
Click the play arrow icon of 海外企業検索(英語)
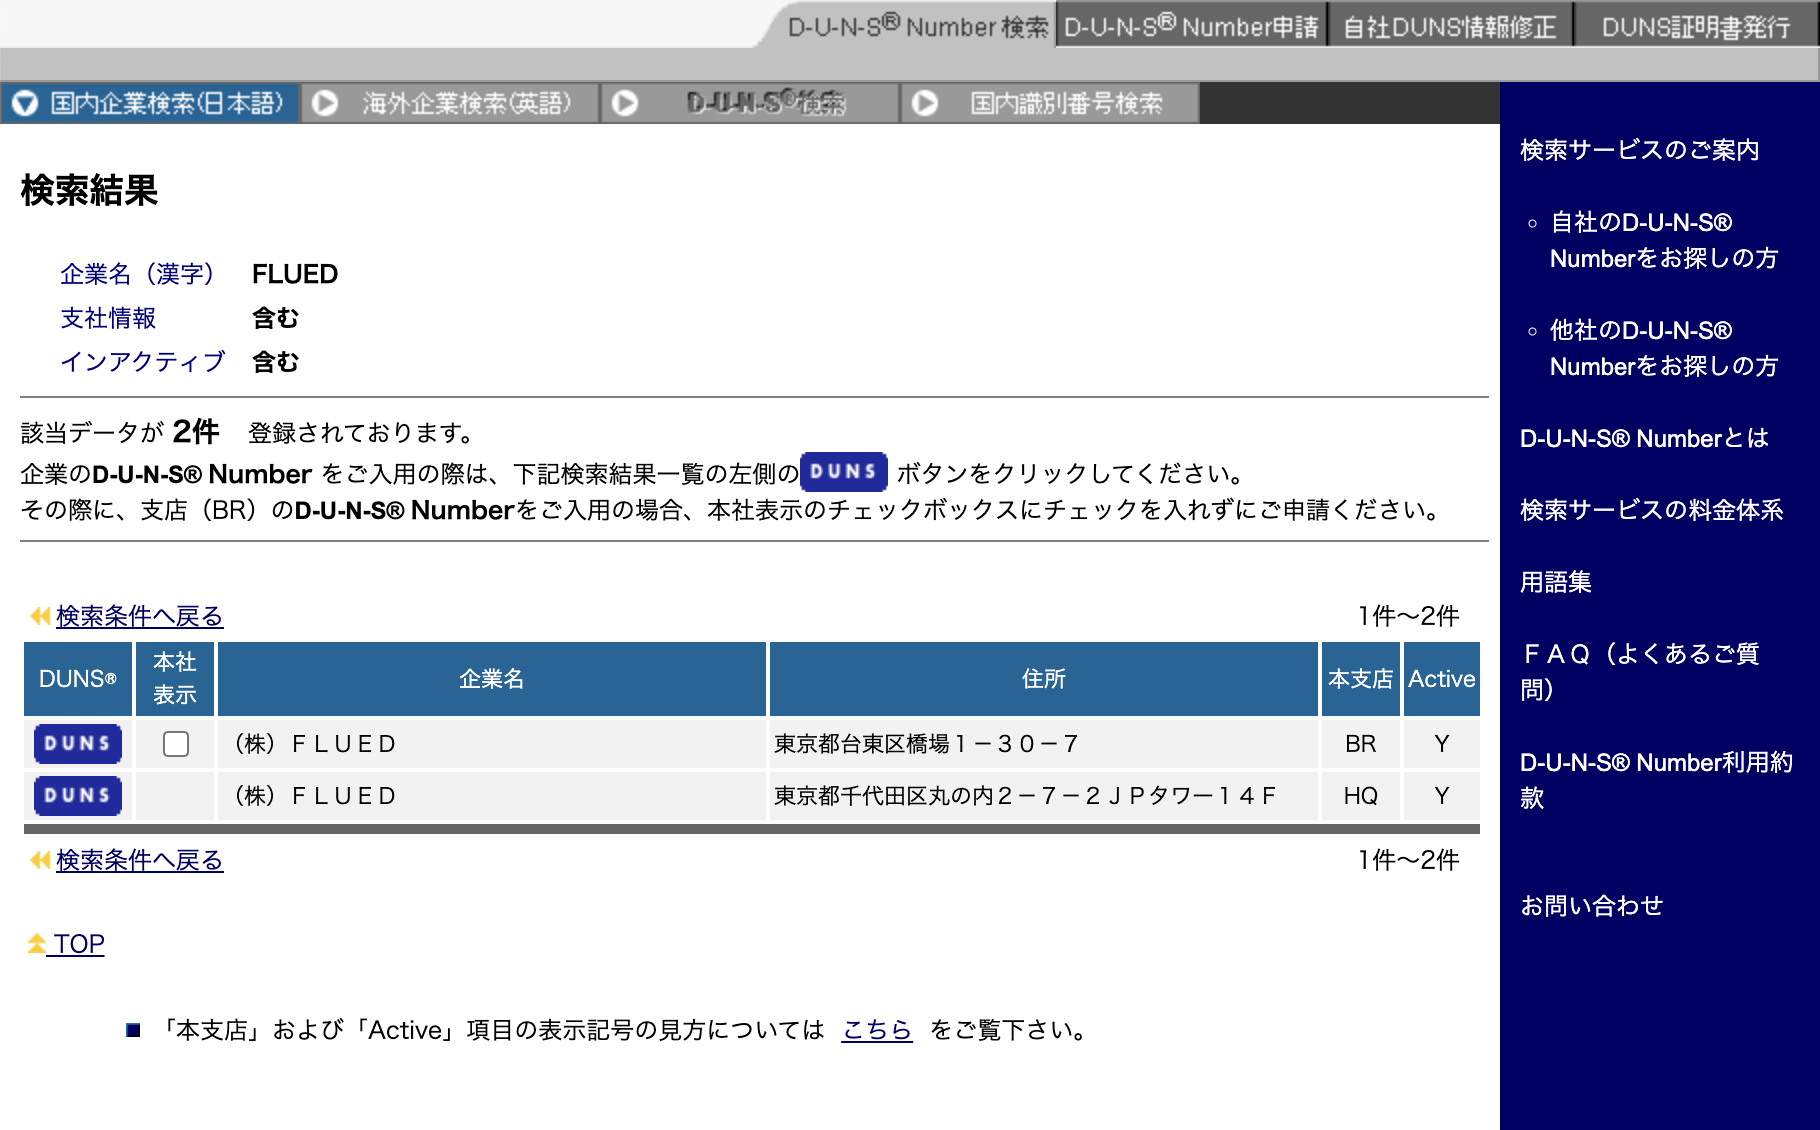[325, 103]
